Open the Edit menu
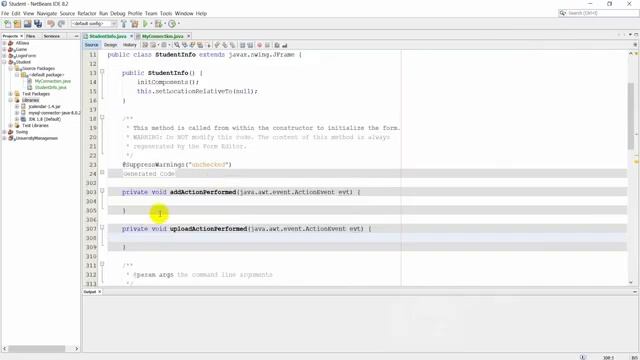 (x=16, y=13)
